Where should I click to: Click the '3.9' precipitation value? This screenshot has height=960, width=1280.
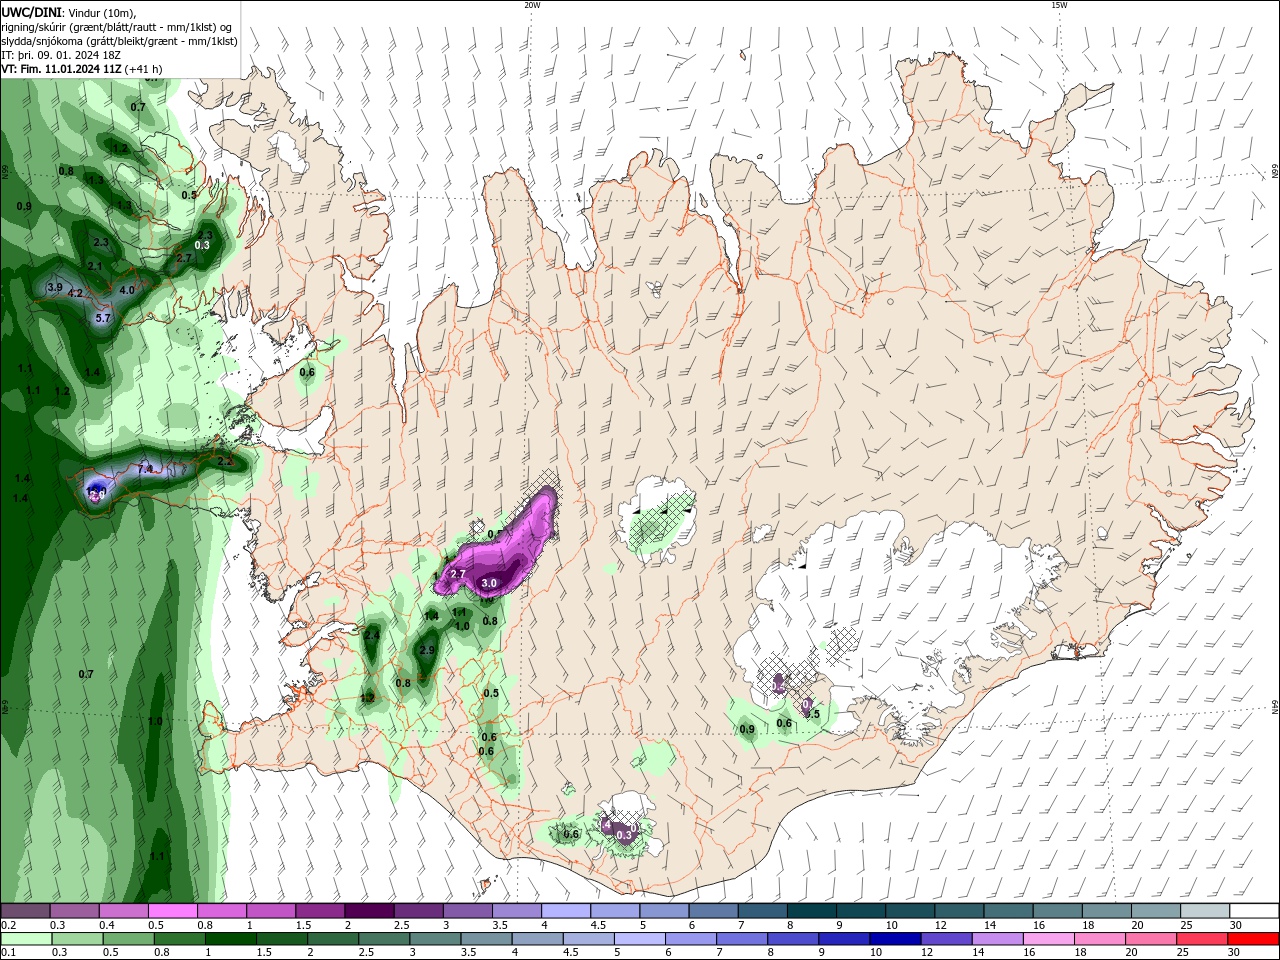[55, 287]
